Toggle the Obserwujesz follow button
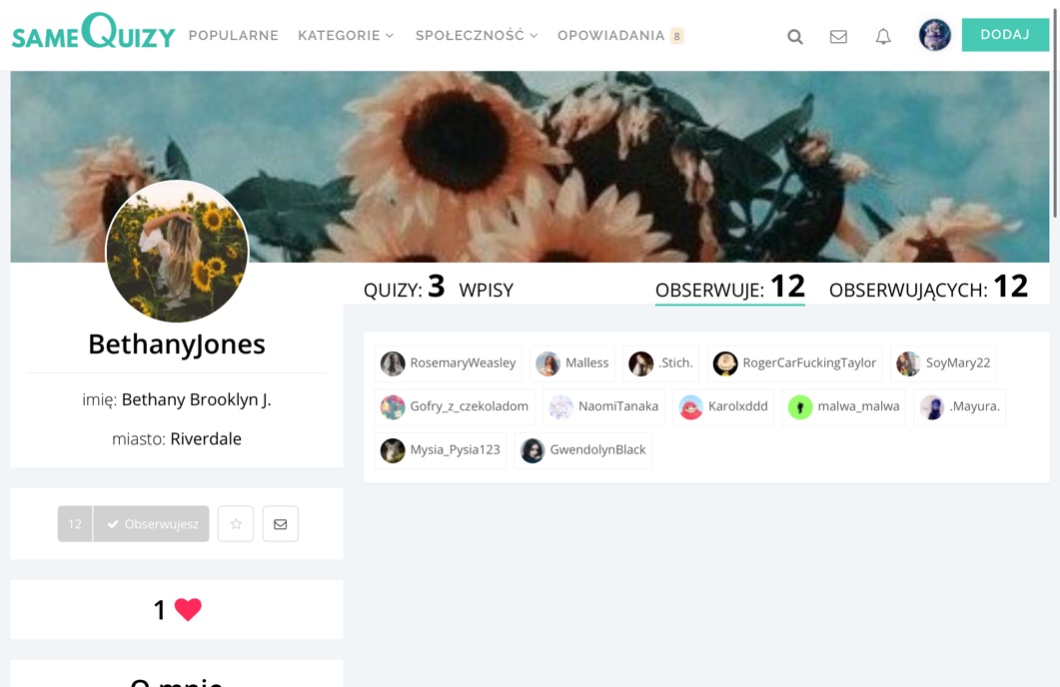 click(x=152, y=524)
